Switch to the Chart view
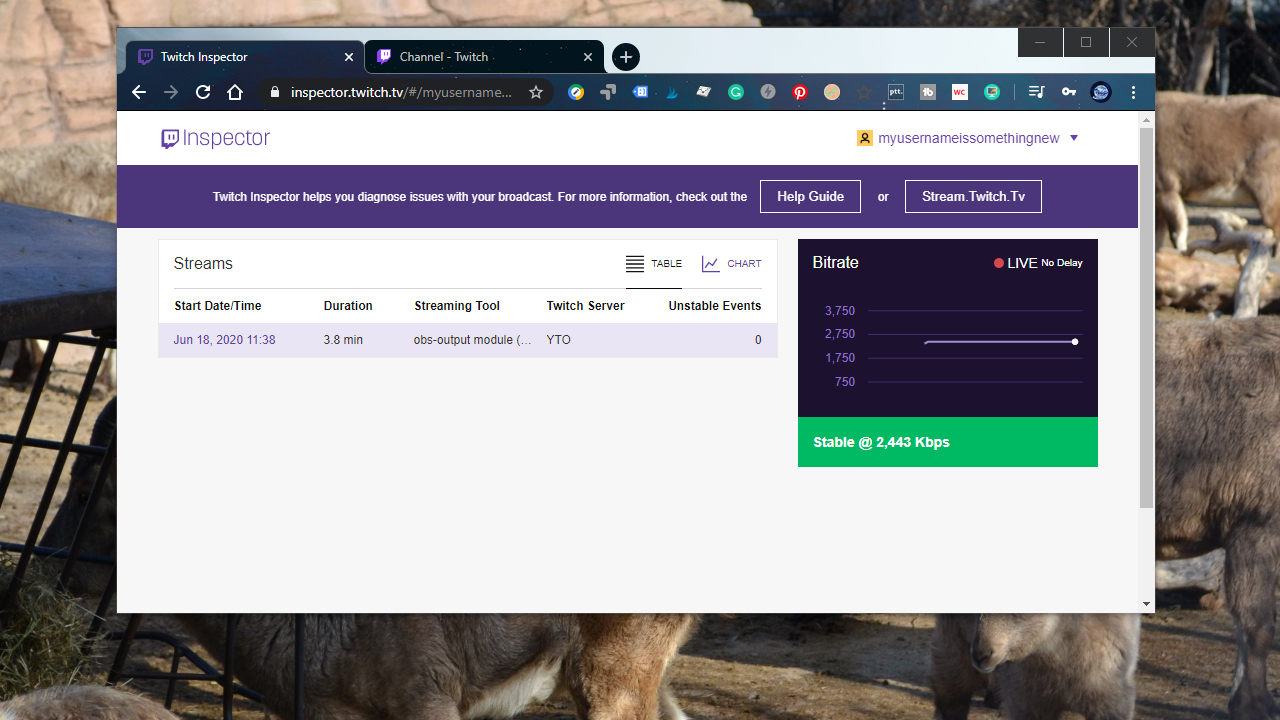The height and width of the screenshot is (720, 1280). pyautogui.click(x=732, y=264)
